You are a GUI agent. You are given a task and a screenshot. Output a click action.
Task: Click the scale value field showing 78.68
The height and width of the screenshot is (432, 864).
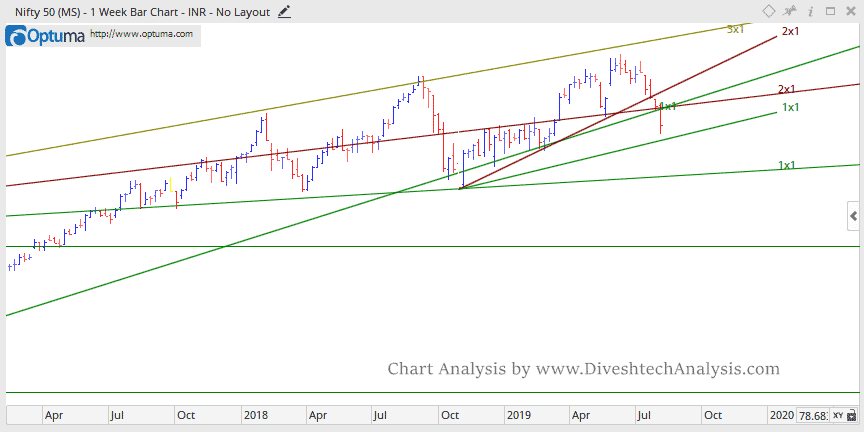814,415
